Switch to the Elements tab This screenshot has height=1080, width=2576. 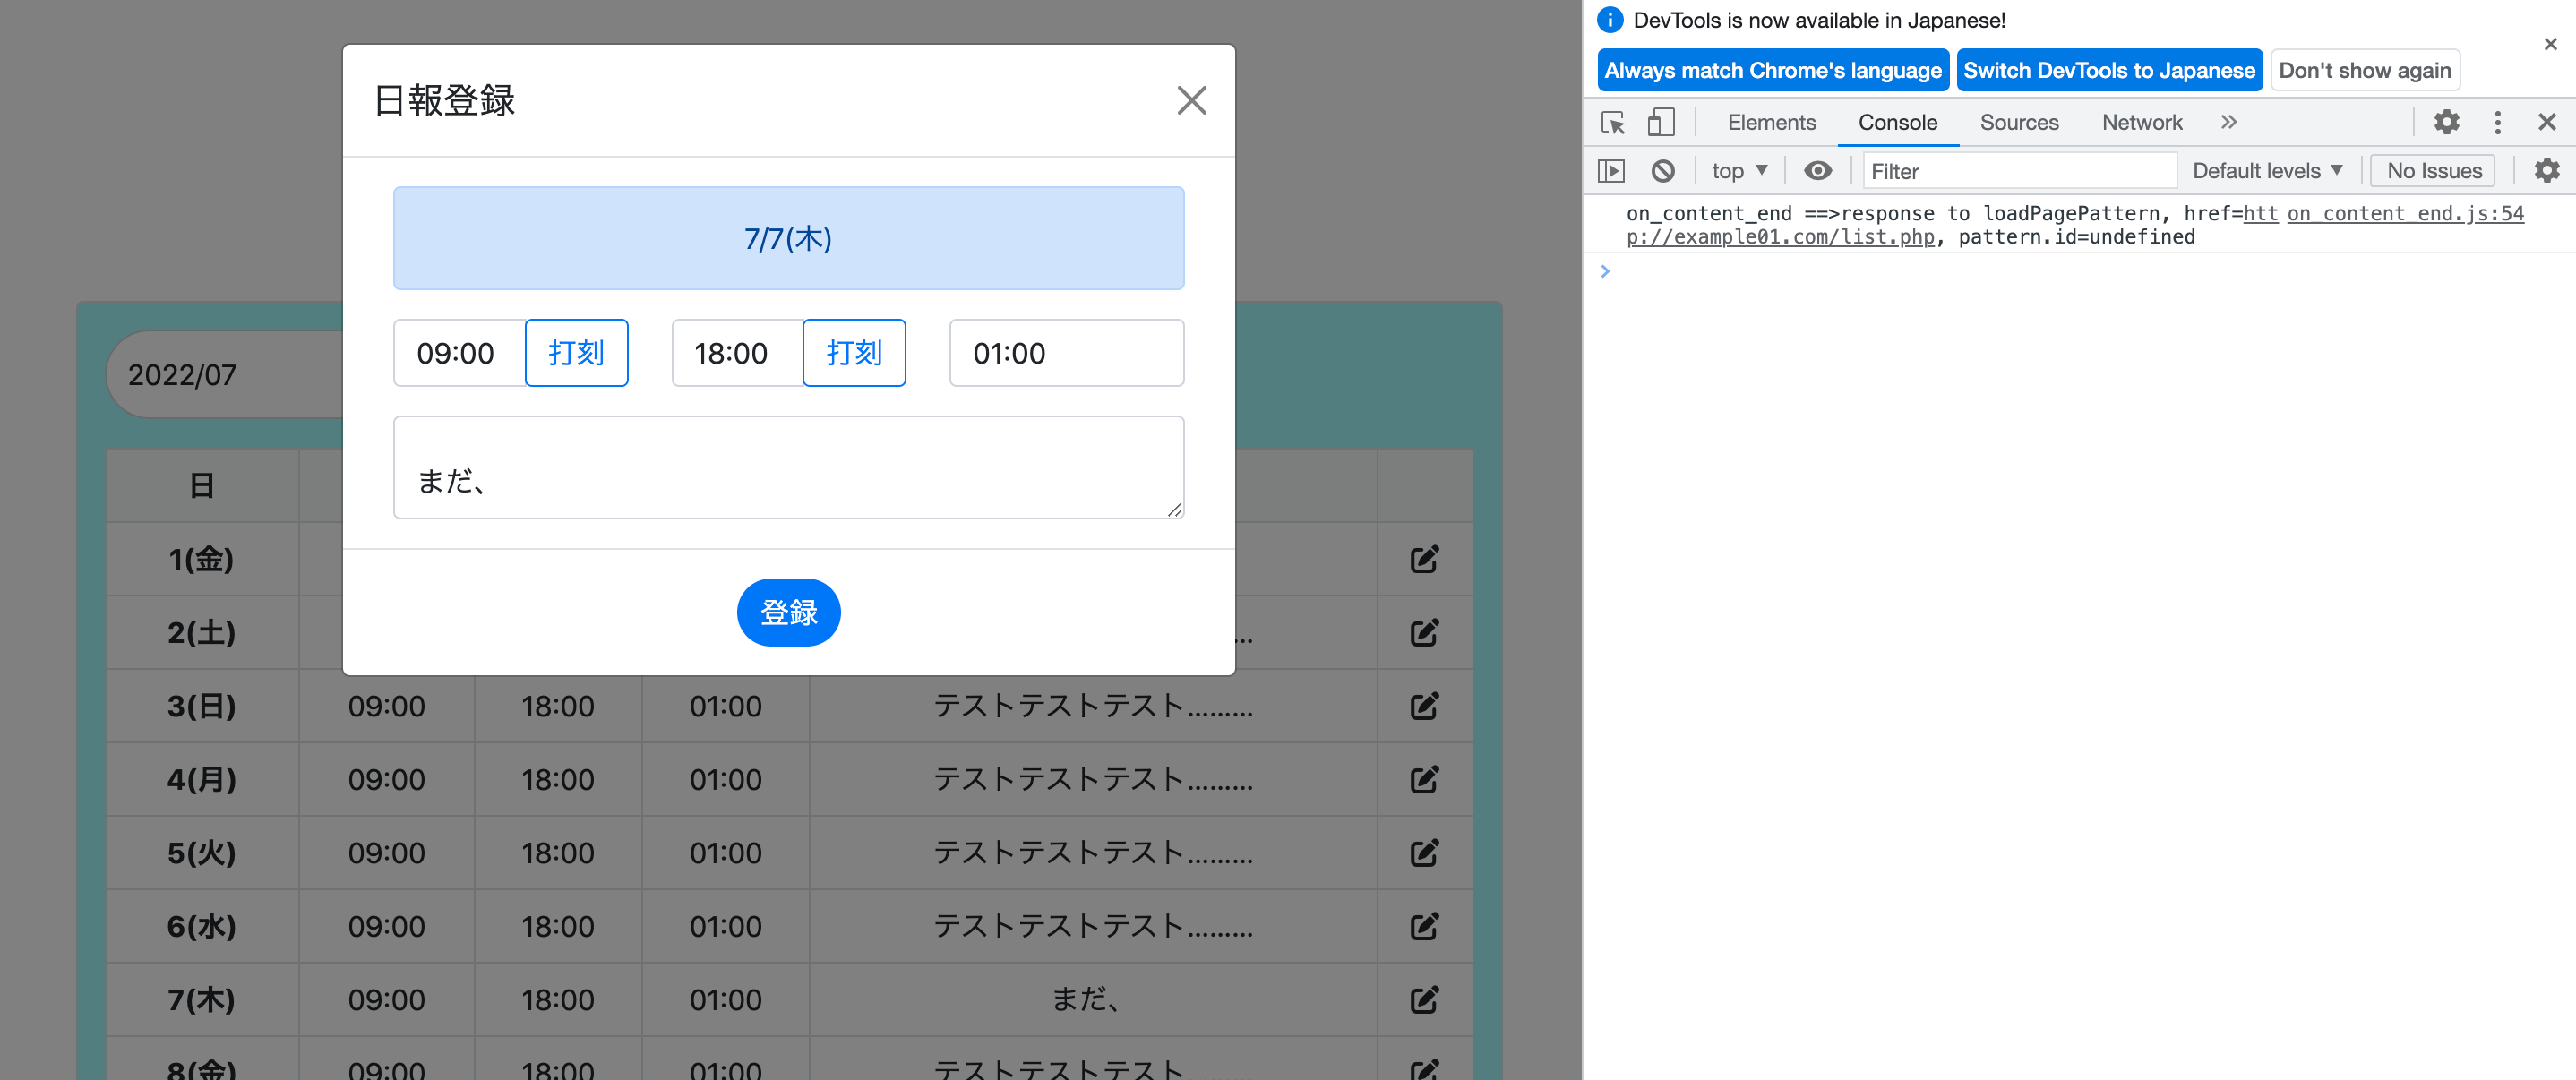1771,122
